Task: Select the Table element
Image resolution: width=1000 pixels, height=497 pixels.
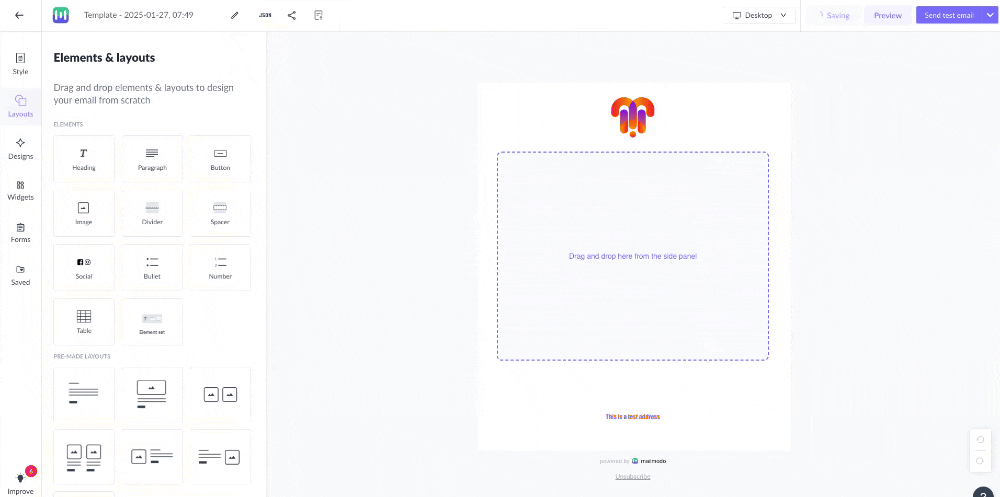Action: click(84, 322)
